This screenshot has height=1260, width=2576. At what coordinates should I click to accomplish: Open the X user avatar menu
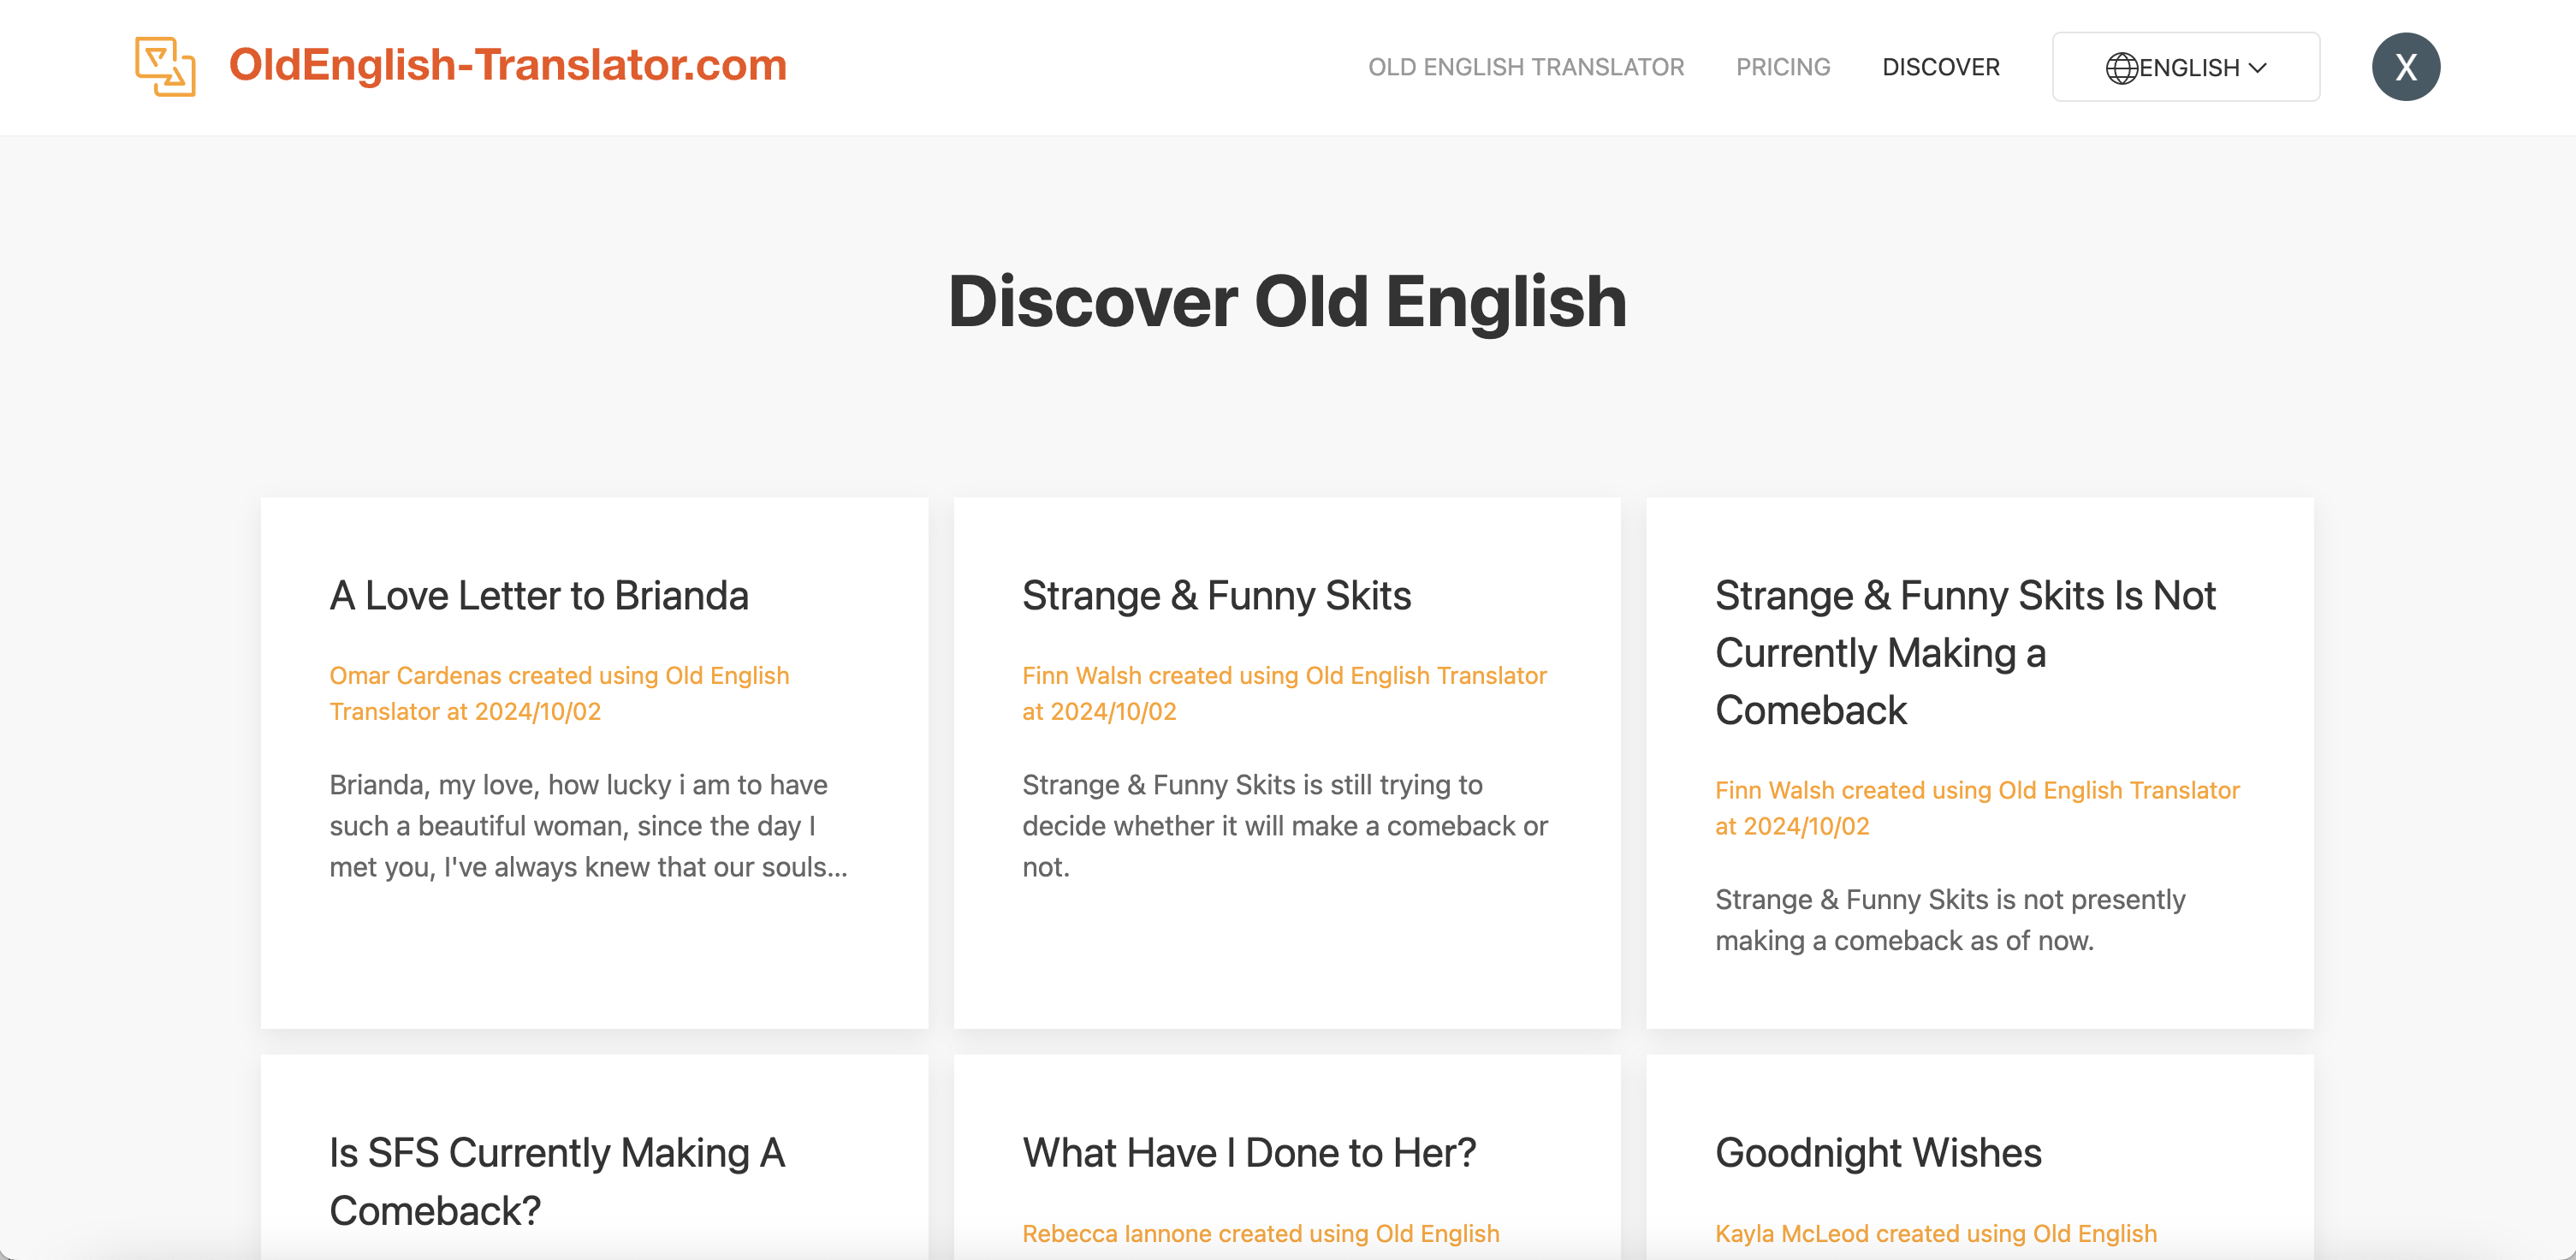(2405, 67)
